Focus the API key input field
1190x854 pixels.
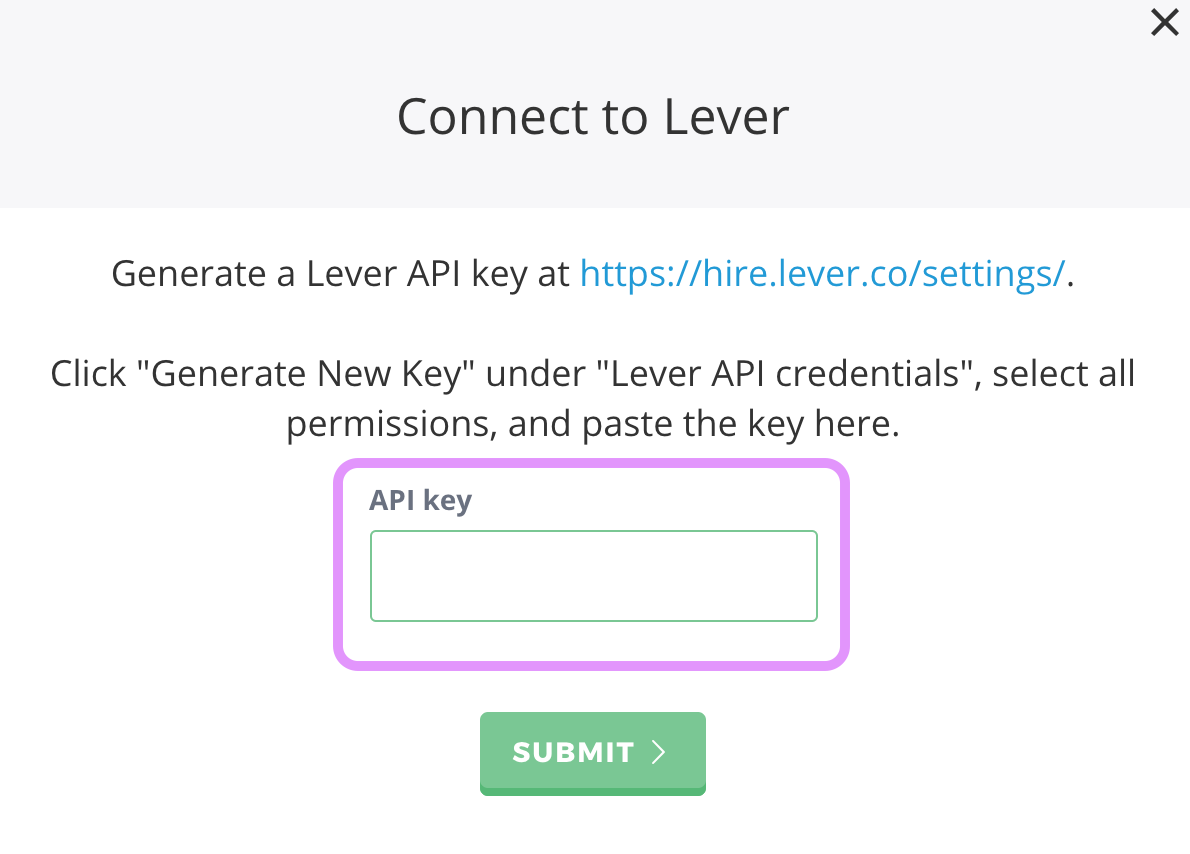[x=593, y=576]
